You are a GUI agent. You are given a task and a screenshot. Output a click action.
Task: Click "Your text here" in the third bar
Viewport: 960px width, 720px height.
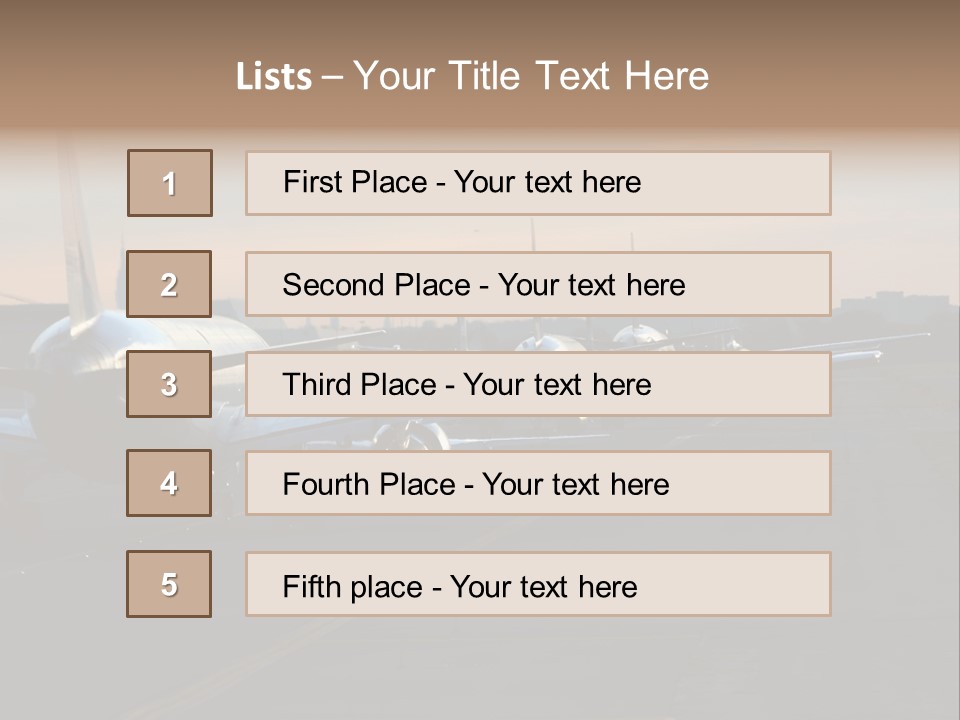click(x=557, y=385)
